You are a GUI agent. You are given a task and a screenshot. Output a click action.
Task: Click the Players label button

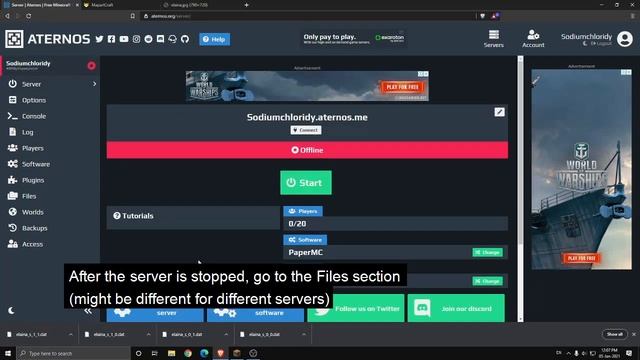[303, 211]
